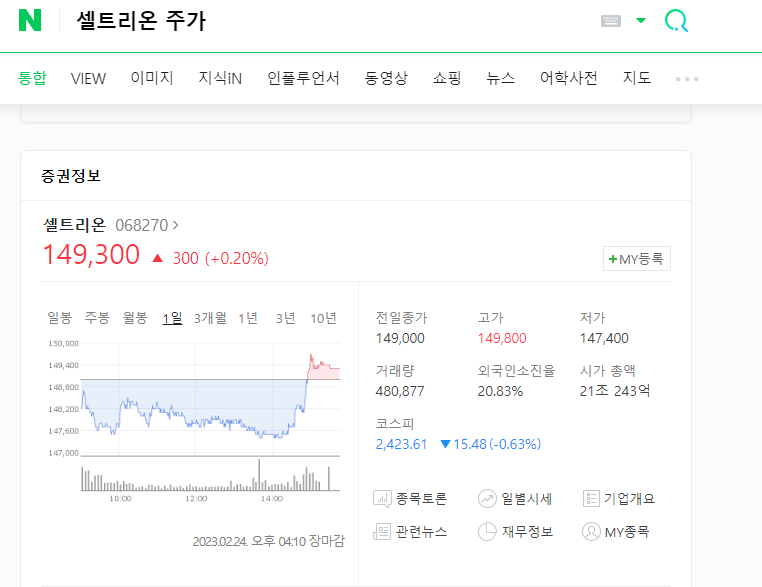Show the 월봉 monthly candle chart
762x587 pixels.
pos(135,318)
